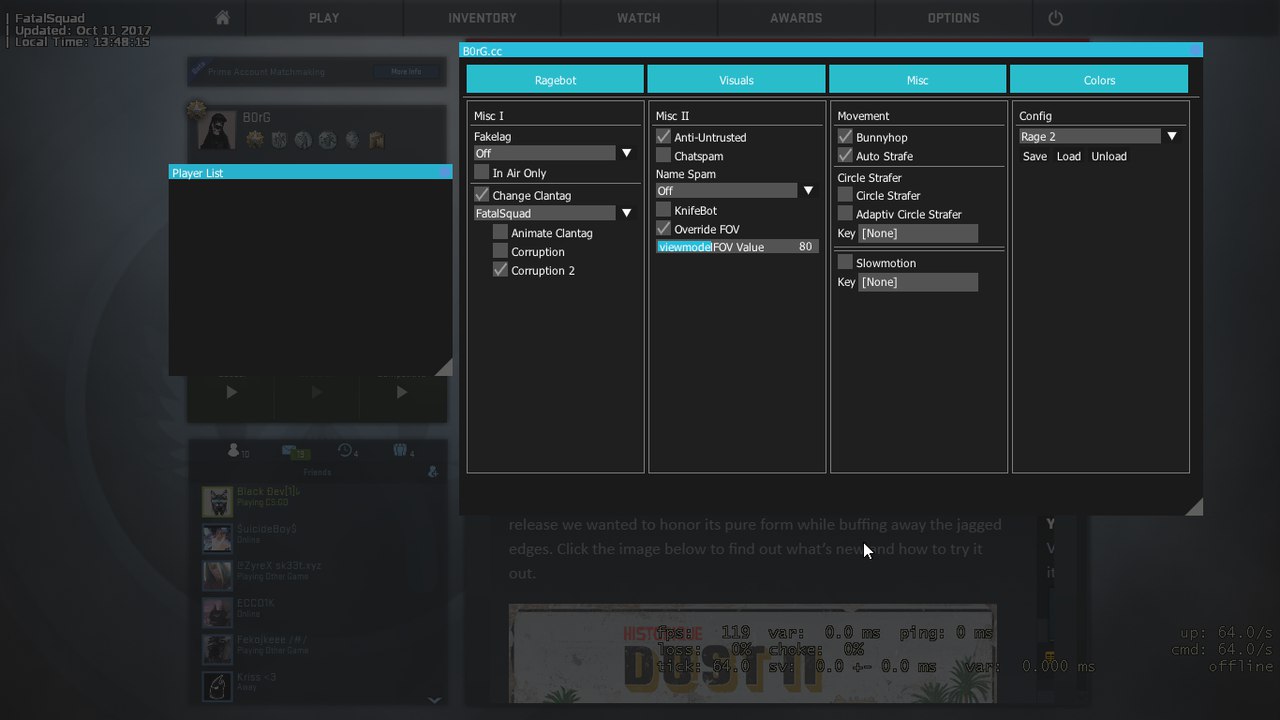The width and height of the screenshot is (1280, 720).
Task: Enable the KnifeBot checkbox
Action: (663, 210)
